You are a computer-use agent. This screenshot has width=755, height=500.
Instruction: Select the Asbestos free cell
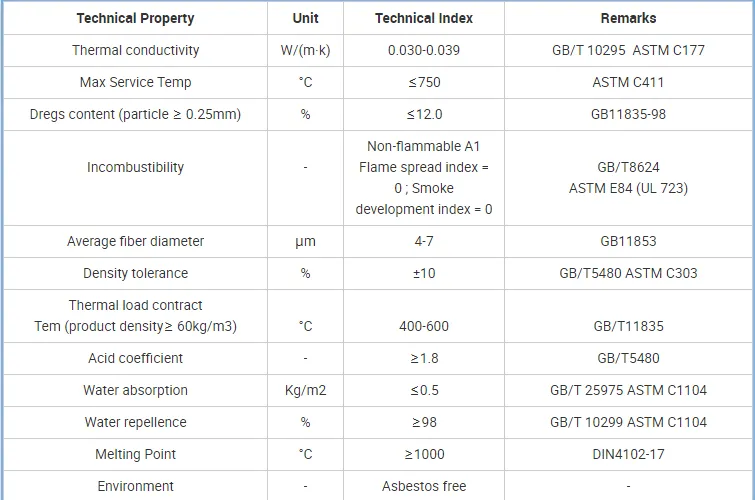(x=424, y=486)
